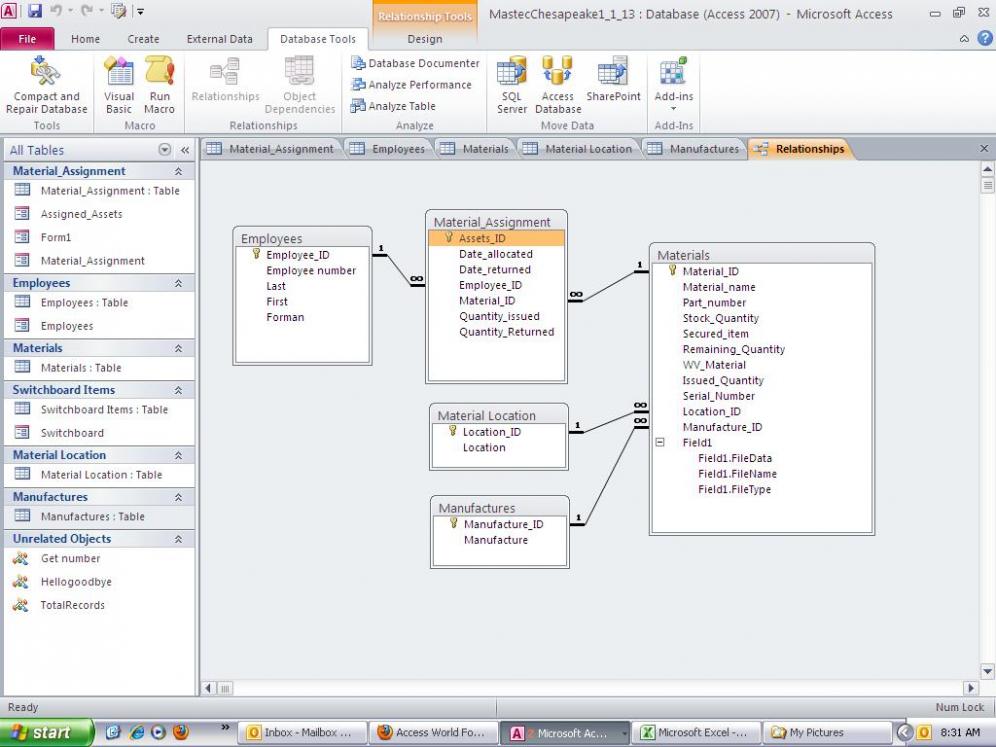The height and width of the screenshot is (747, 996).
Task: Select Material_ID key field in Materials
Action: coord(710,271)
